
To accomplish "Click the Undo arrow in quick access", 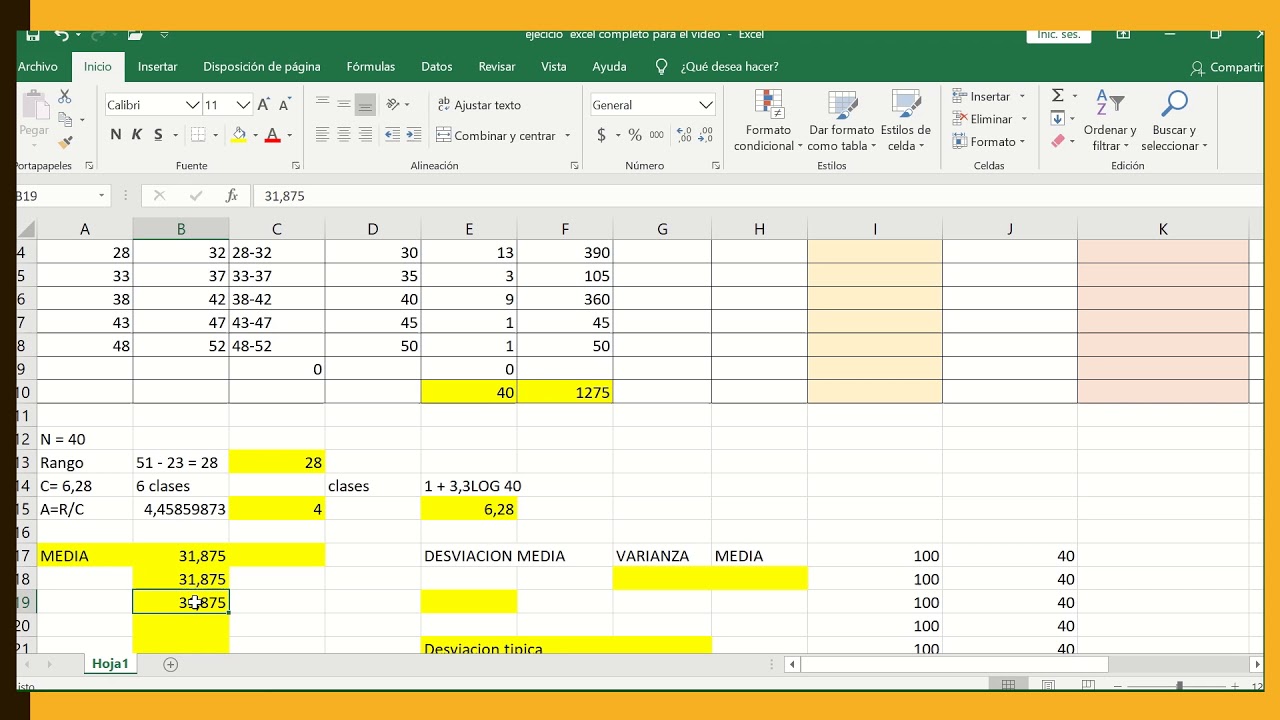I will click(62, 35).
